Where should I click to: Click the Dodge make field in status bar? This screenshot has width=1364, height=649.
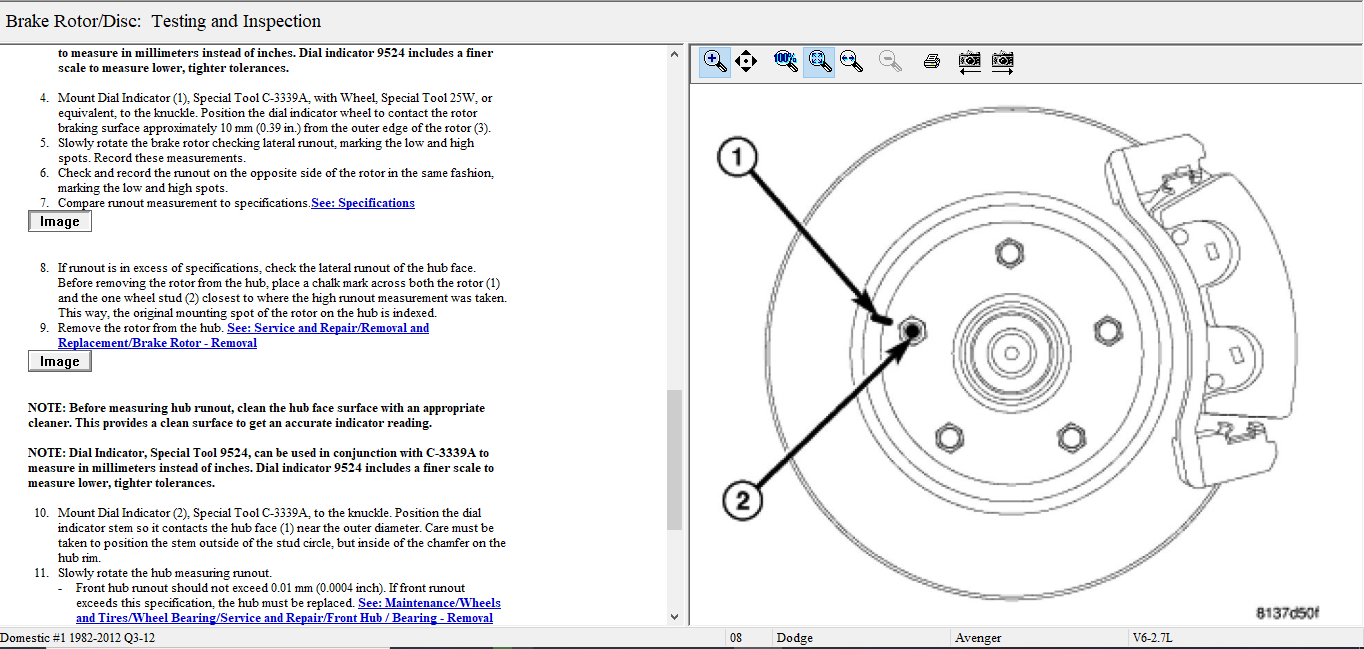point(795,638)
